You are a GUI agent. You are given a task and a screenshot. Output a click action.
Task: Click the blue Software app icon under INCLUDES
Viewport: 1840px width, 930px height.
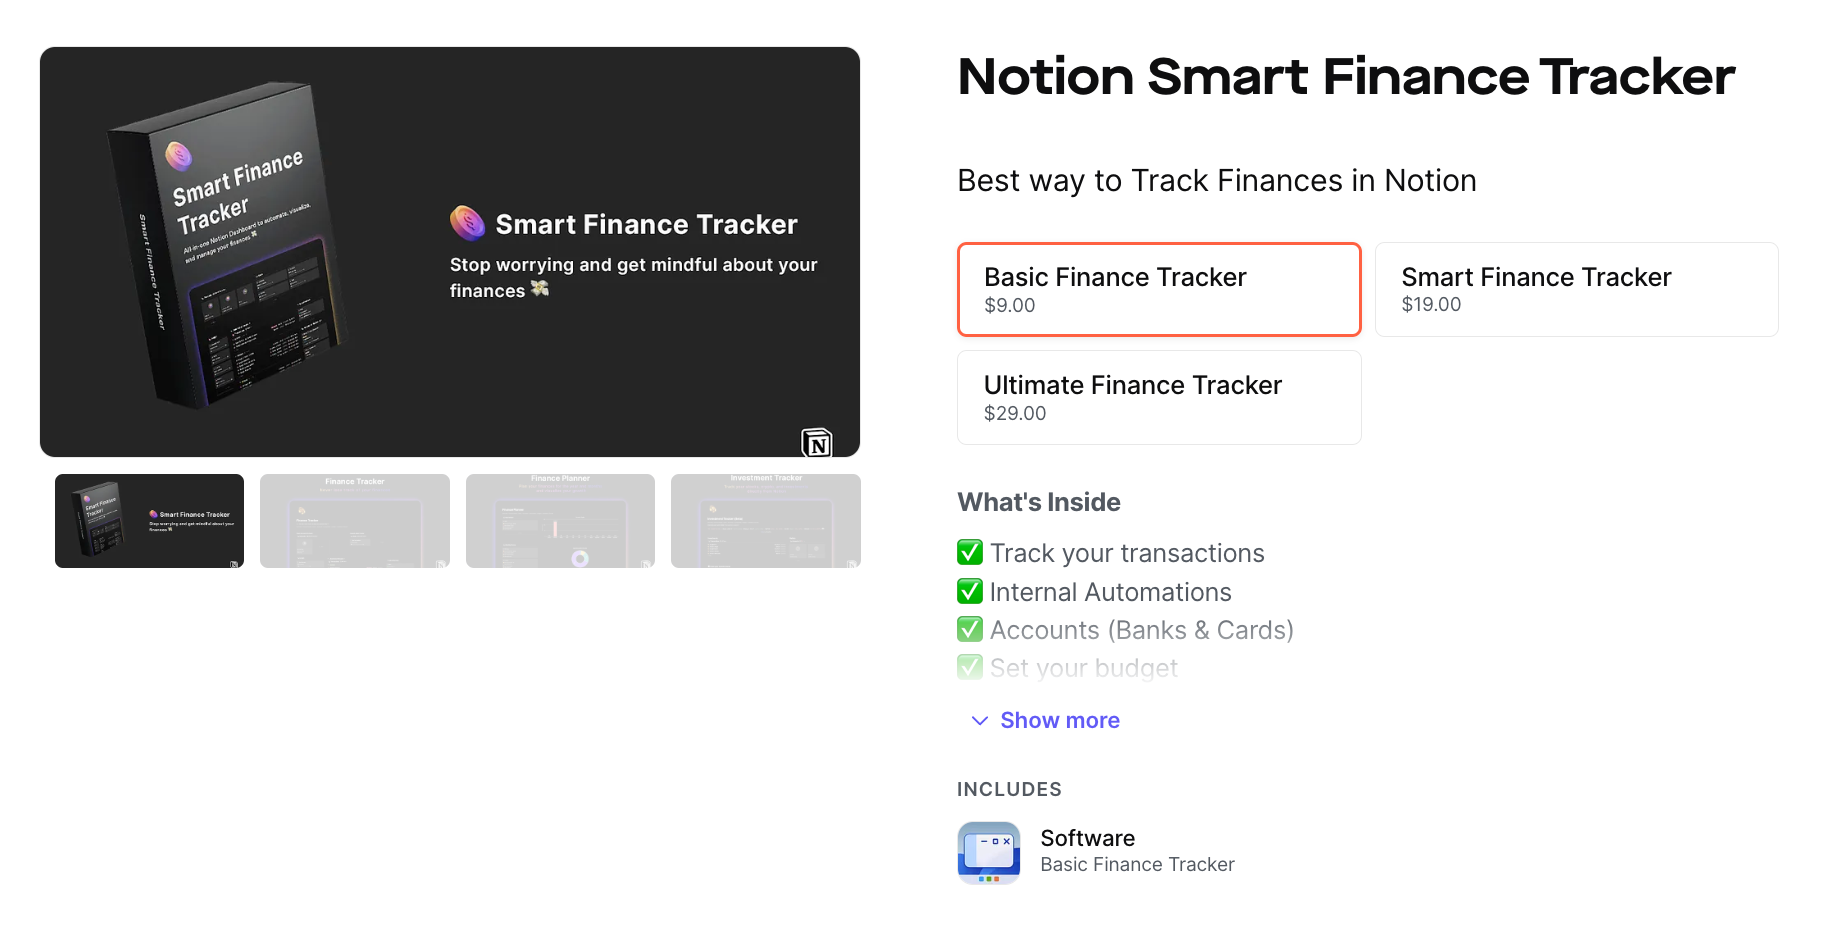pyautogui.click(x=988, y=852)
